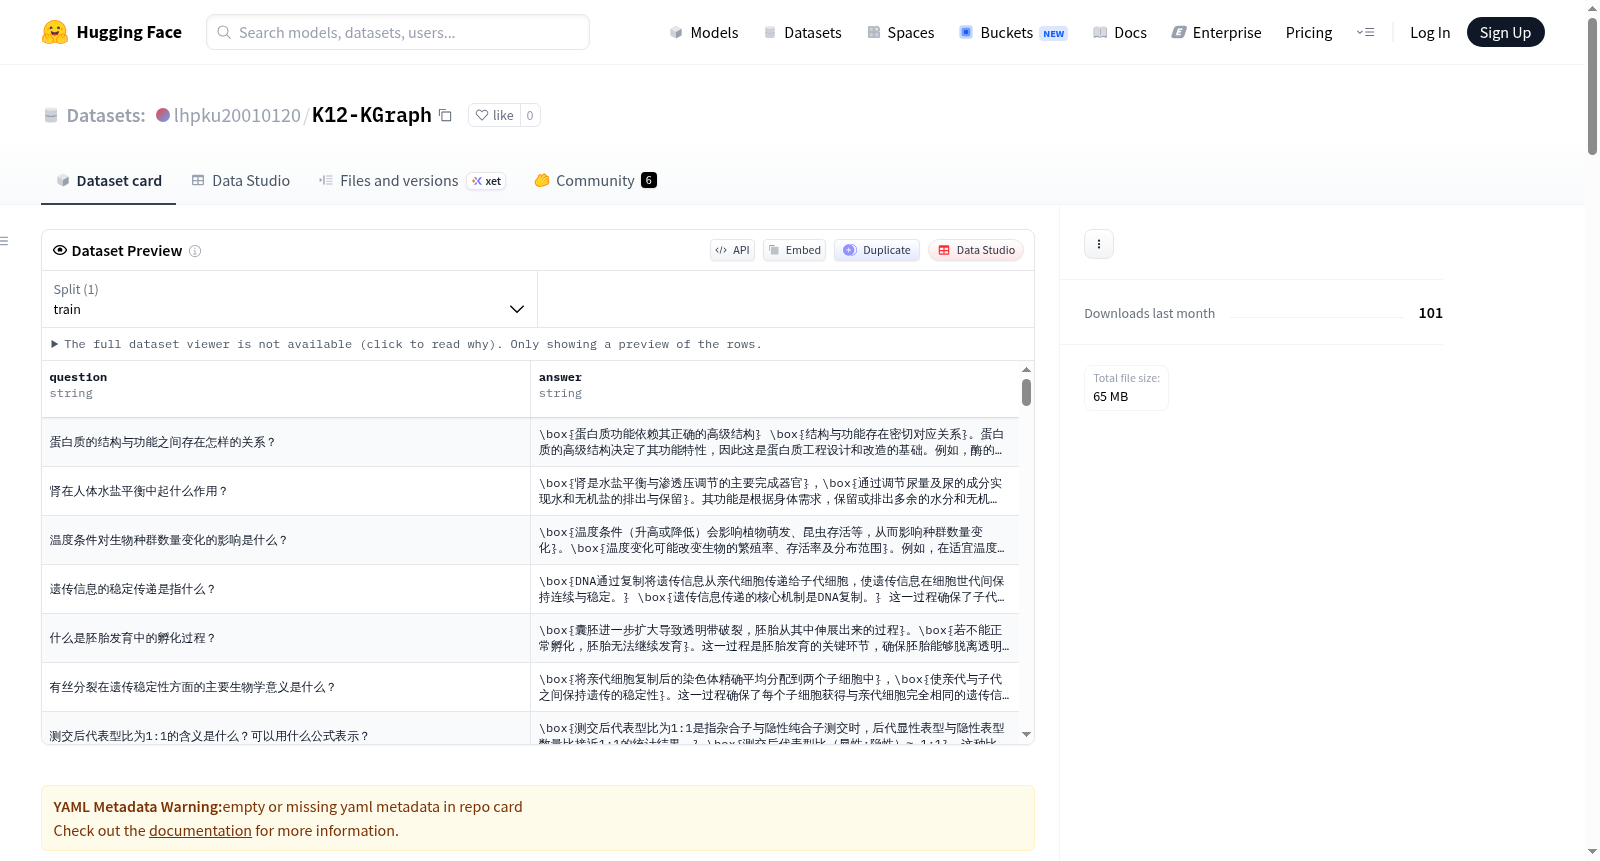Open the Enterprise nav item
The image size is (1600, 861).
1217,32
